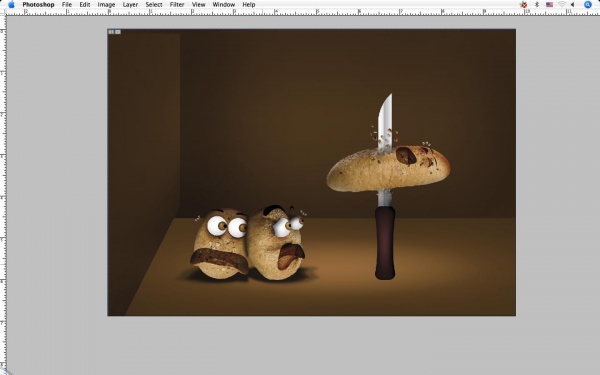Screen dimensions: 600x375
Task: Open the Image menu
Action: (106, 5)
